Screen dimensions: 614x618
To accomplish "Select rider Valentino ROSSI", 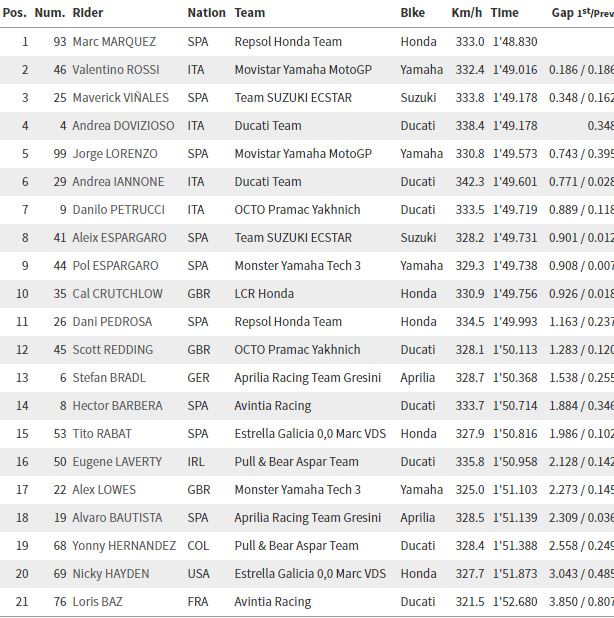I will pos(116,70).
